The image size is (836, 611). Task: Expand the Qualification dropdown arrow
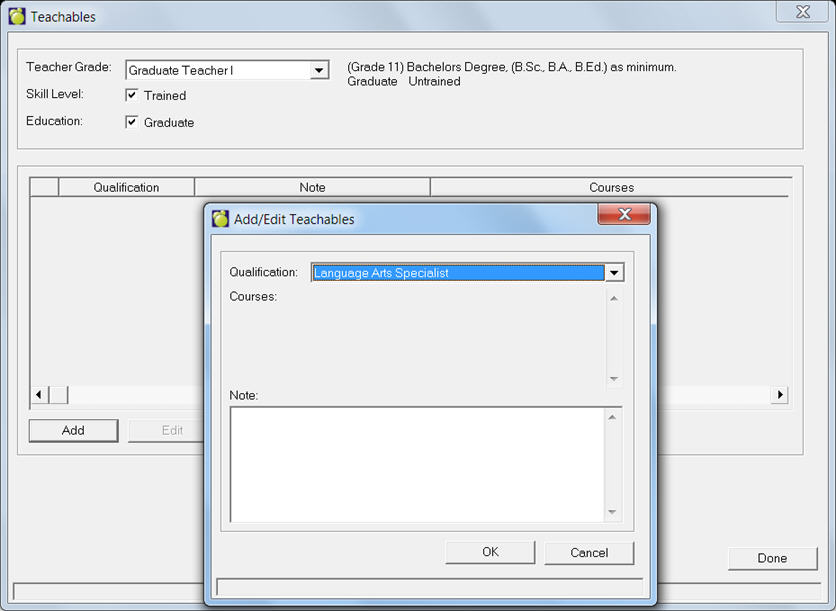point(615,273)
